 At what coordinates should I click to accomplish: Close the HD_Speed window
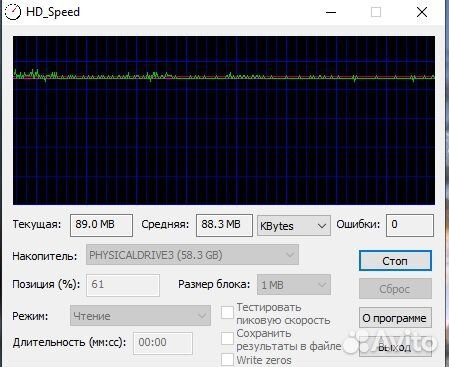[422, 12]
